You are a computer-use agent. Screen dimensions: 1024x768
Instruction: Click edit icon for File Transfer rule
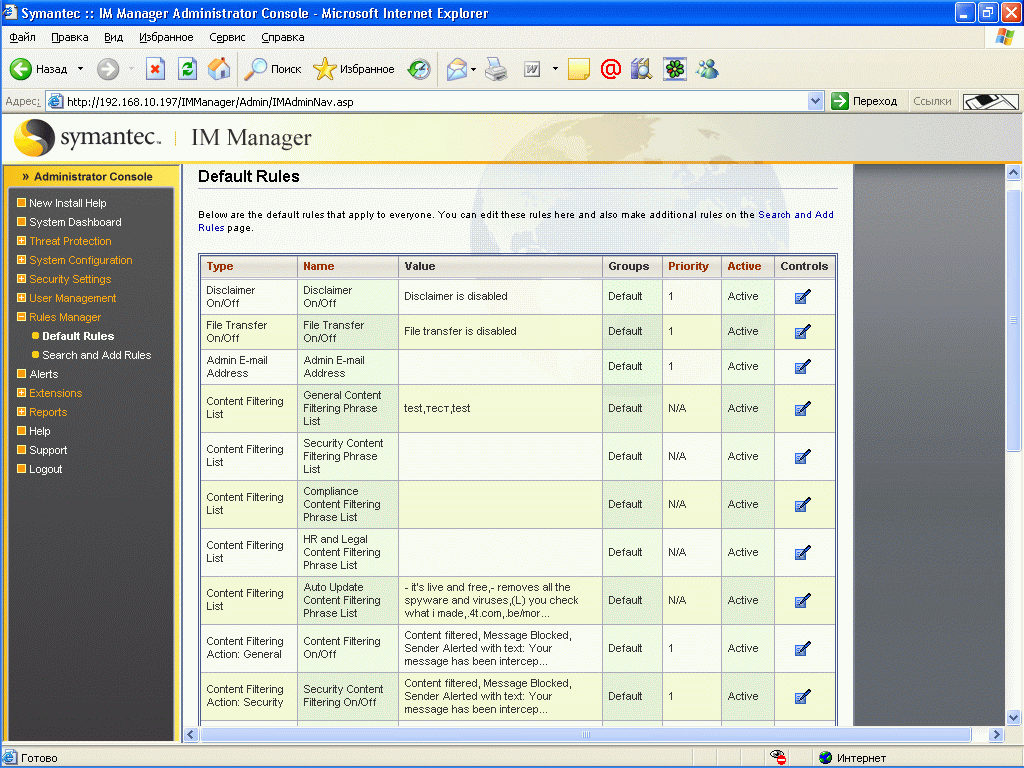pos(802,331)
